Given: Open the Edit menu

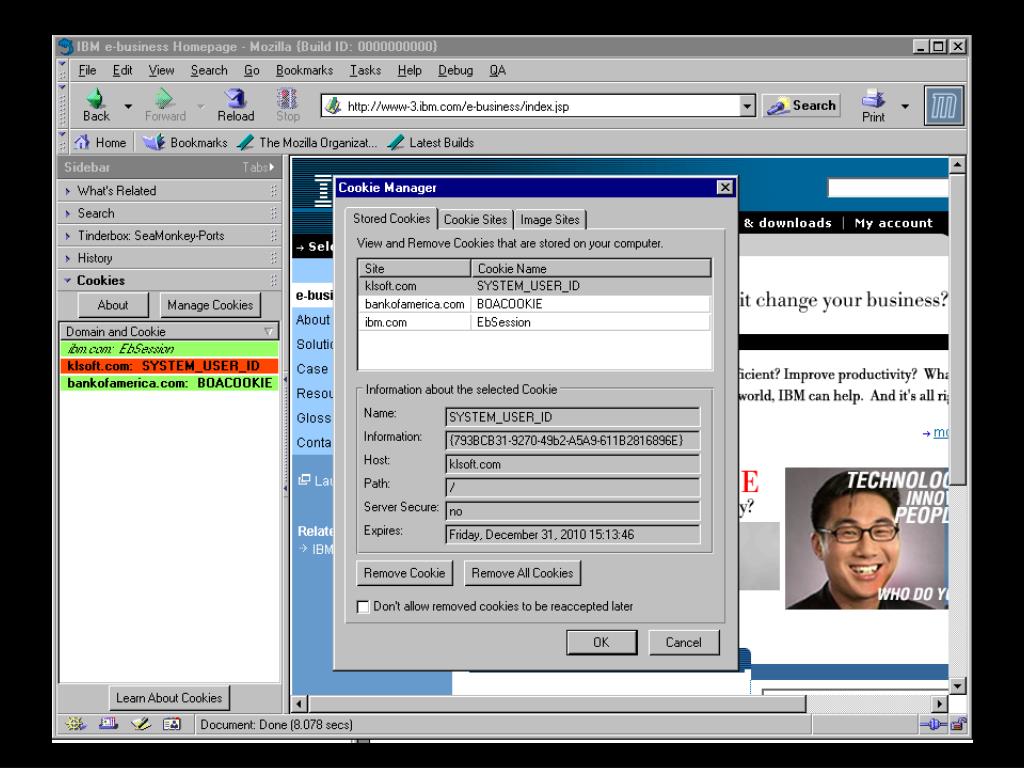Looking at the screenshot, I should pos(122,71).
